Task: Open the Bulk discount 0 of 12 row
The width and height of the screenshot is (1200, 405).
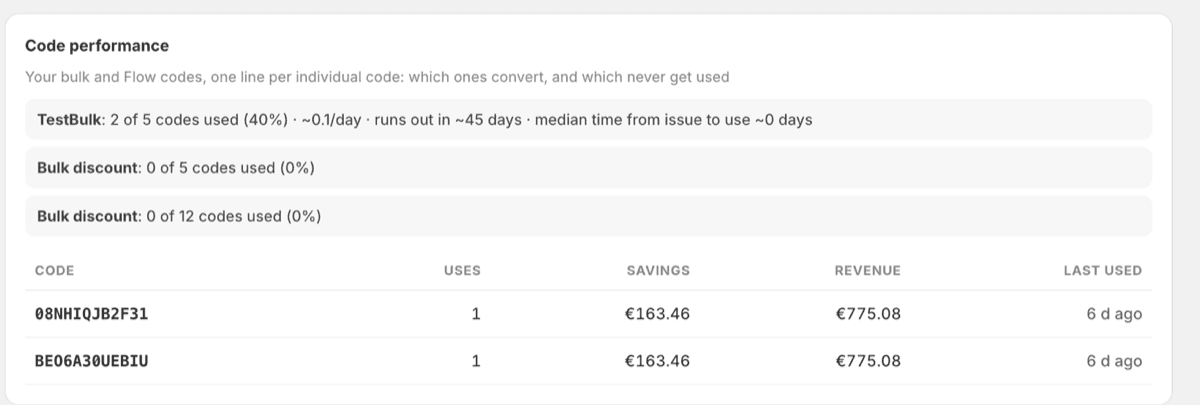Action: (x=588, y=216)
